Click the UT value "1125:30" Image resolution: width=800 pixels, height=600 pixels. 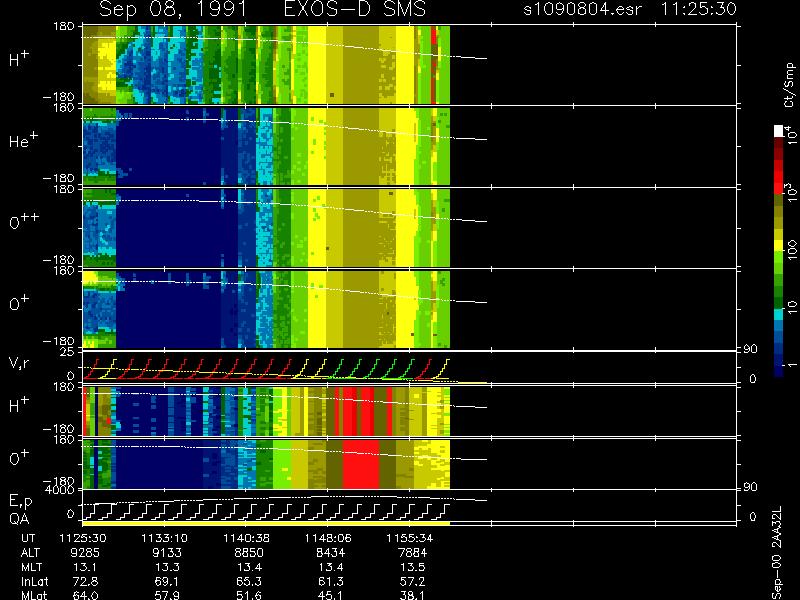point(83,538)
